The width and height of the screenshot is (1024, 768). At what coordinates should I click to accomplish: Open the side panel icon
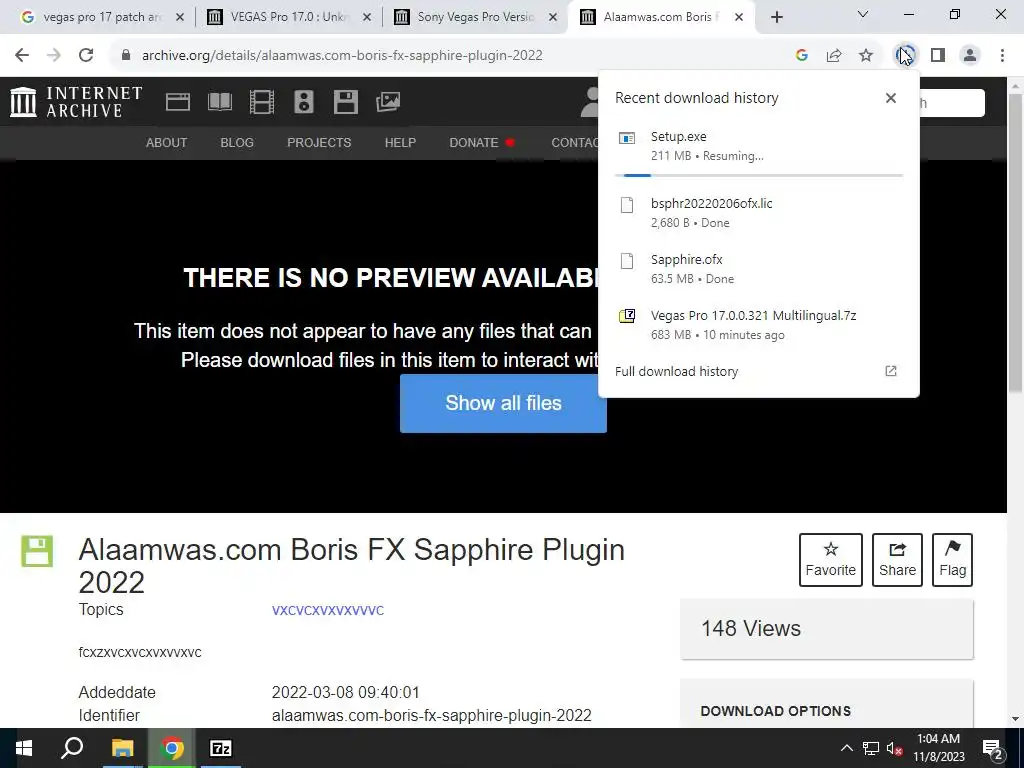coord(938,56)
